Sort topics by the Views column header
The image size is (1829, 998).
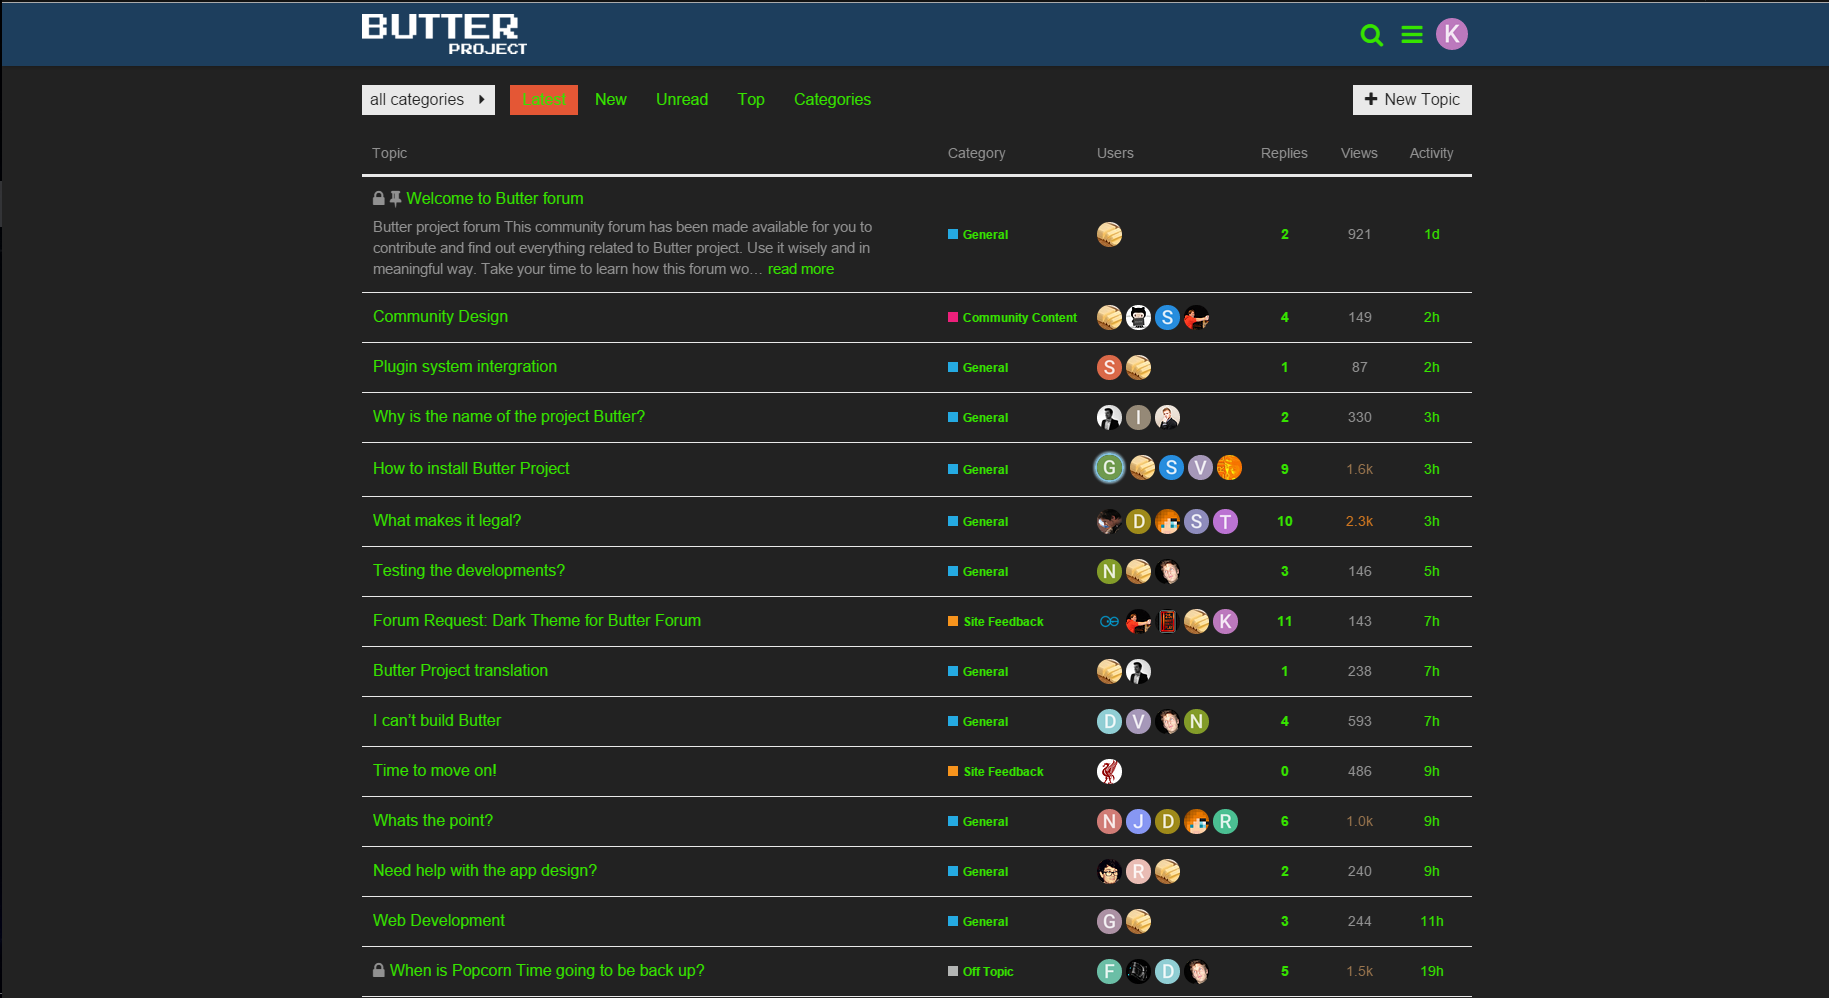(1359, 153)
